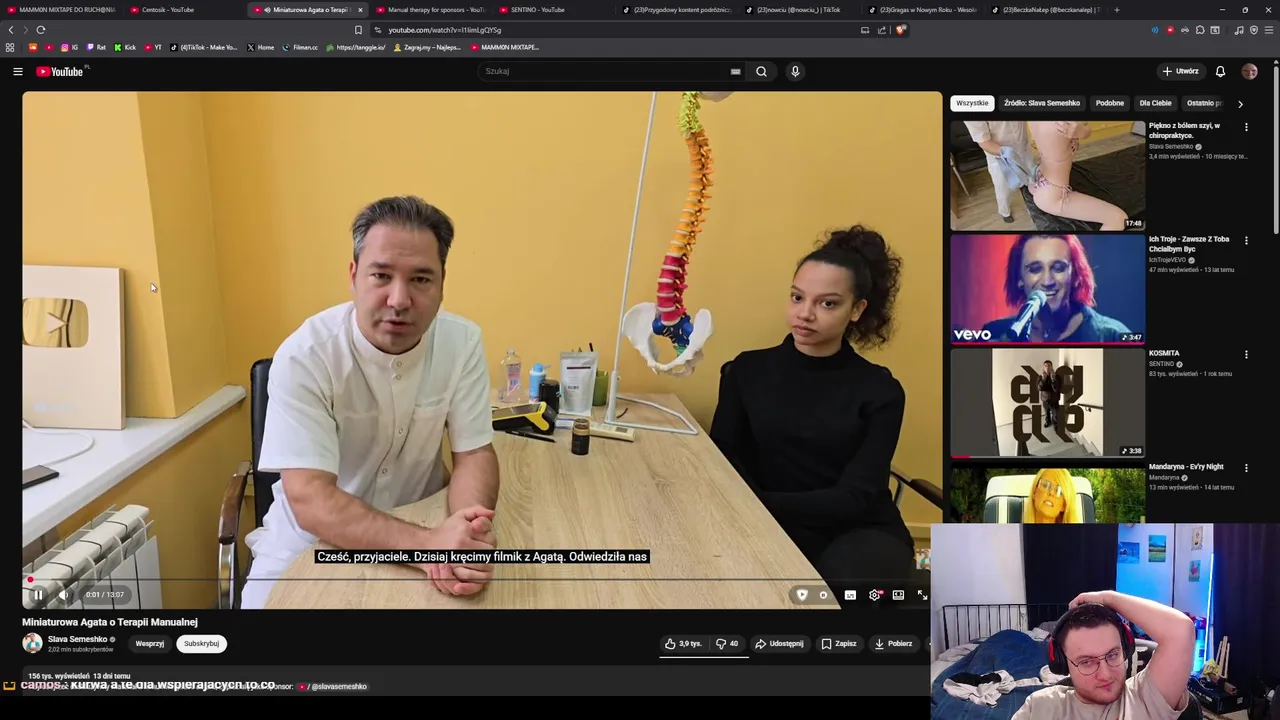Switch to nowciu TikTok tab
The width and height of the screenshot is (1280, 720).
coord(798,10)
